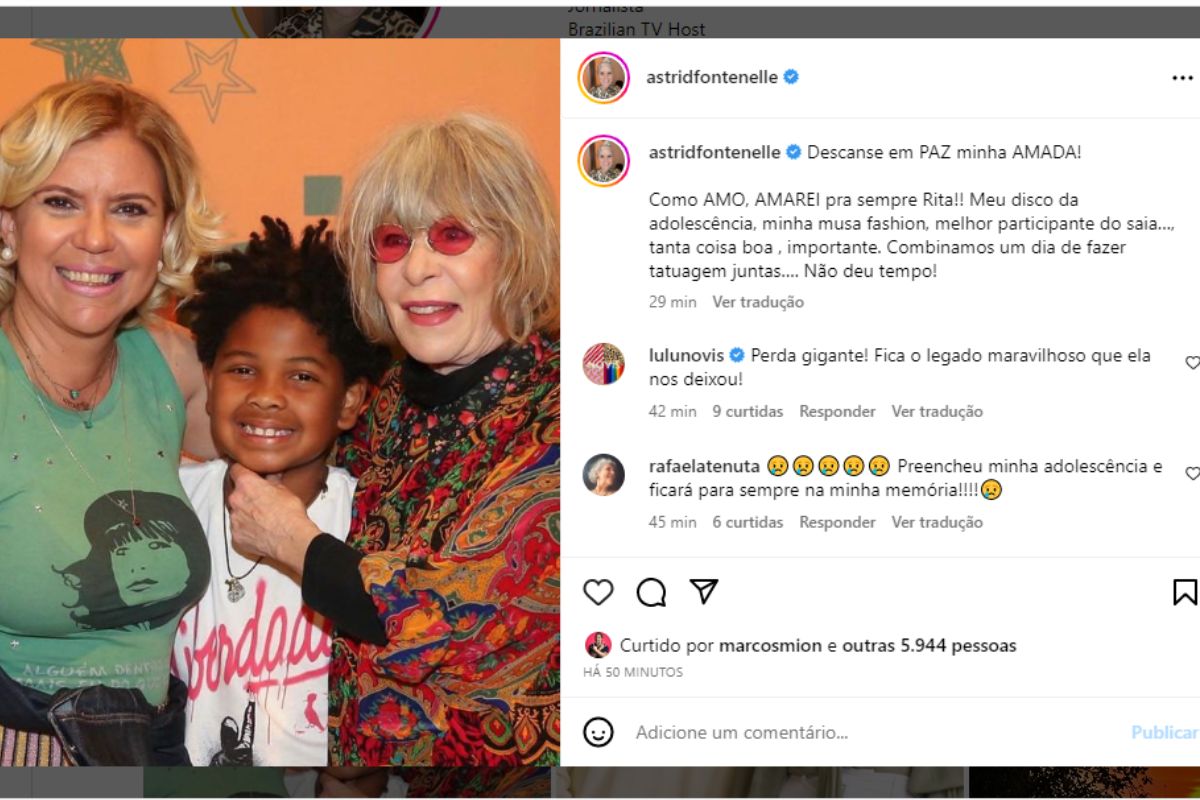Click the 'Publicar' button
Image resolution: width=1200 pixels, height=800 pixels.
tap(1164, 732)
